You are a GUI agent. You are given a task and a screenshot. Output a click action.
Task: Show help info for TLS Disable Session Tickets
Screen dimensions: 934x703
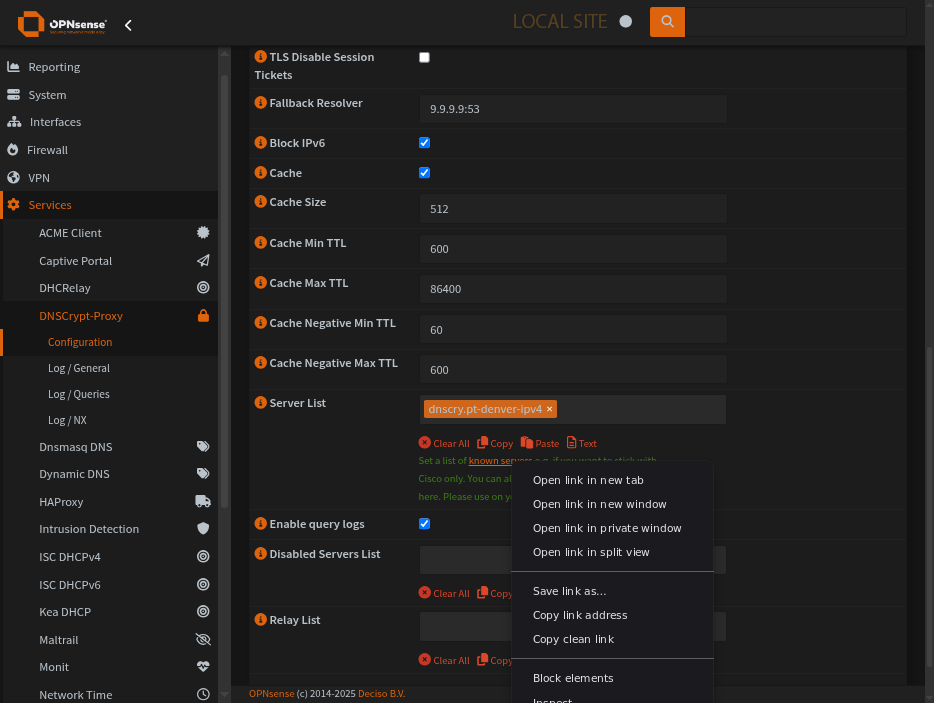pyautogui.click(x=260, y=57)
